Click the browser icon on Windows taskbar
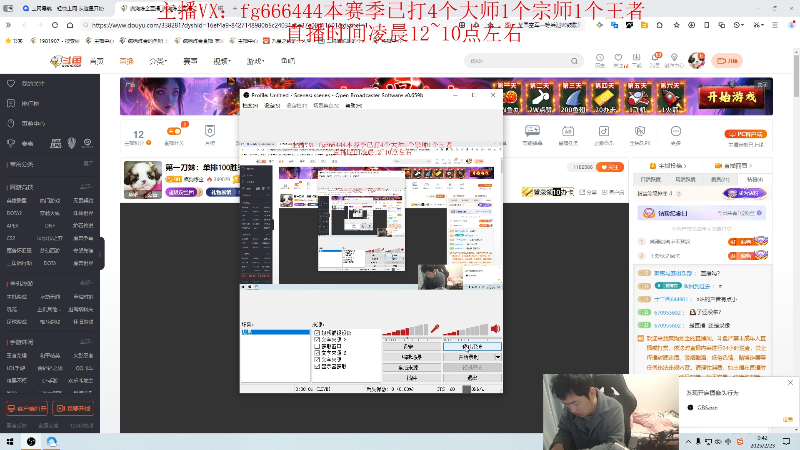800x450 pixels. (52, 442)
